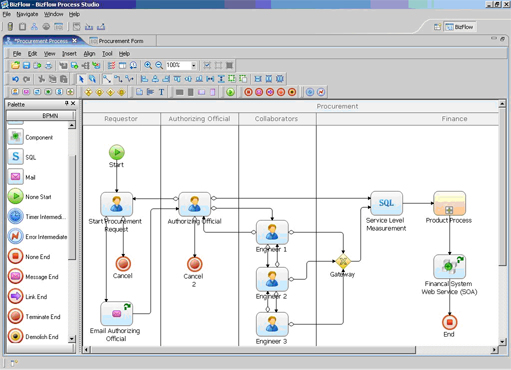Switch to the Procurement Form tab

coord(117,41)
